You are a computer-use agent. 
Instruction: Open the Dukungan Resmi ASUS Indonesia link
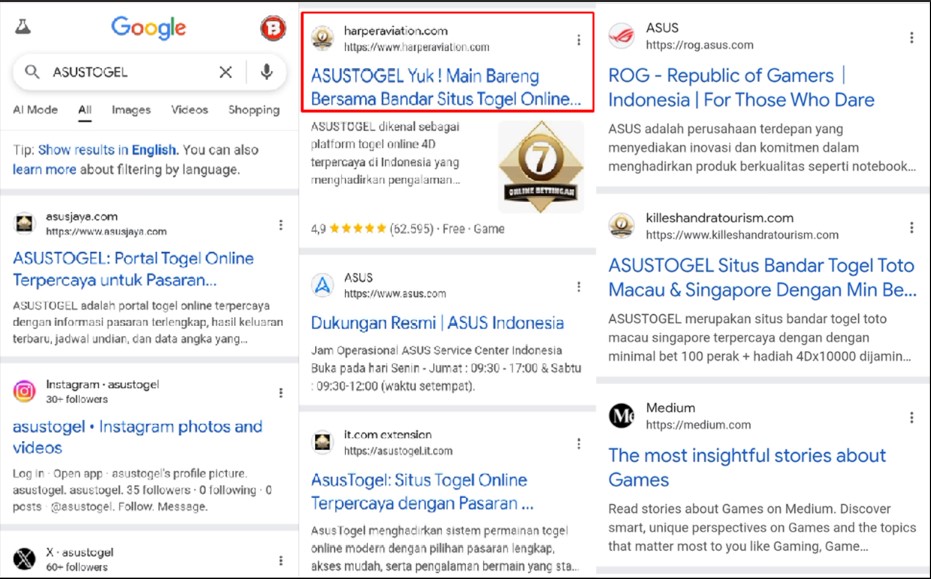tap(437, 323)
